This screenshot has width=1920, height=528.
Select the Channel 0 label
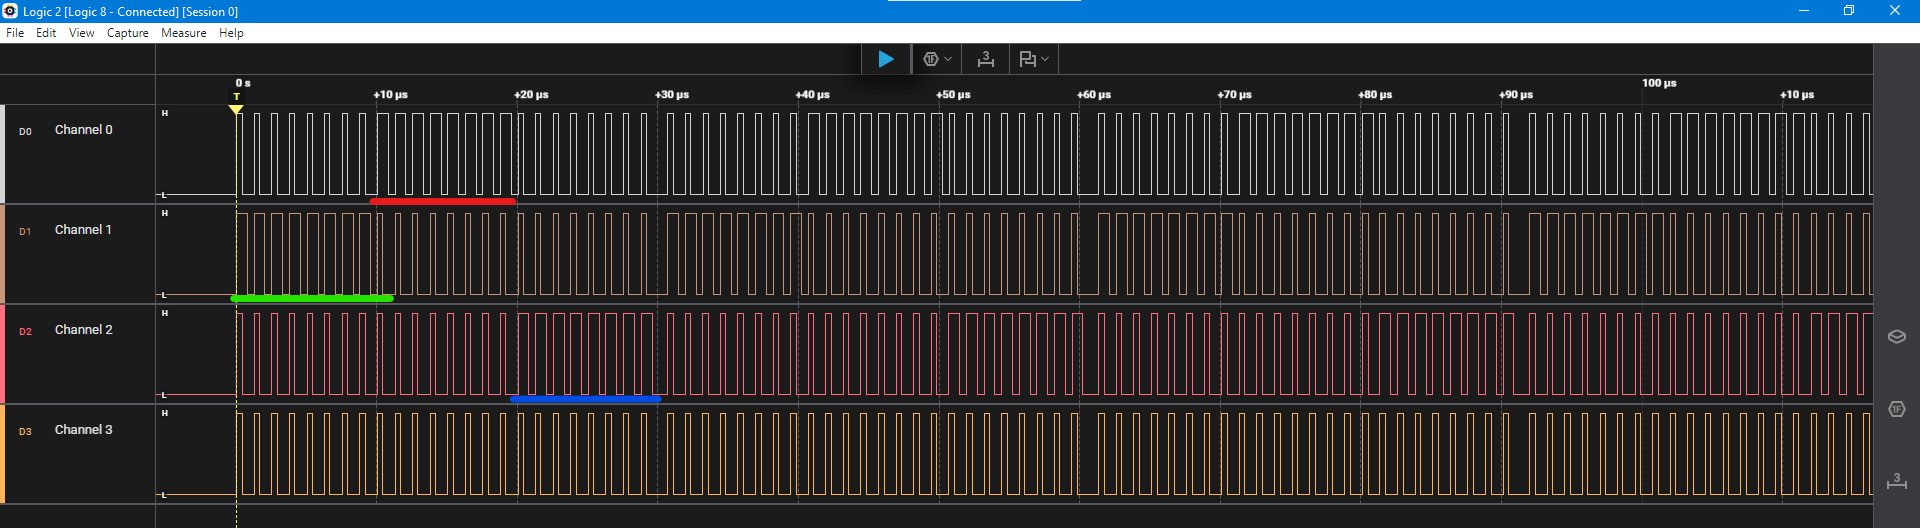point(83,130)
